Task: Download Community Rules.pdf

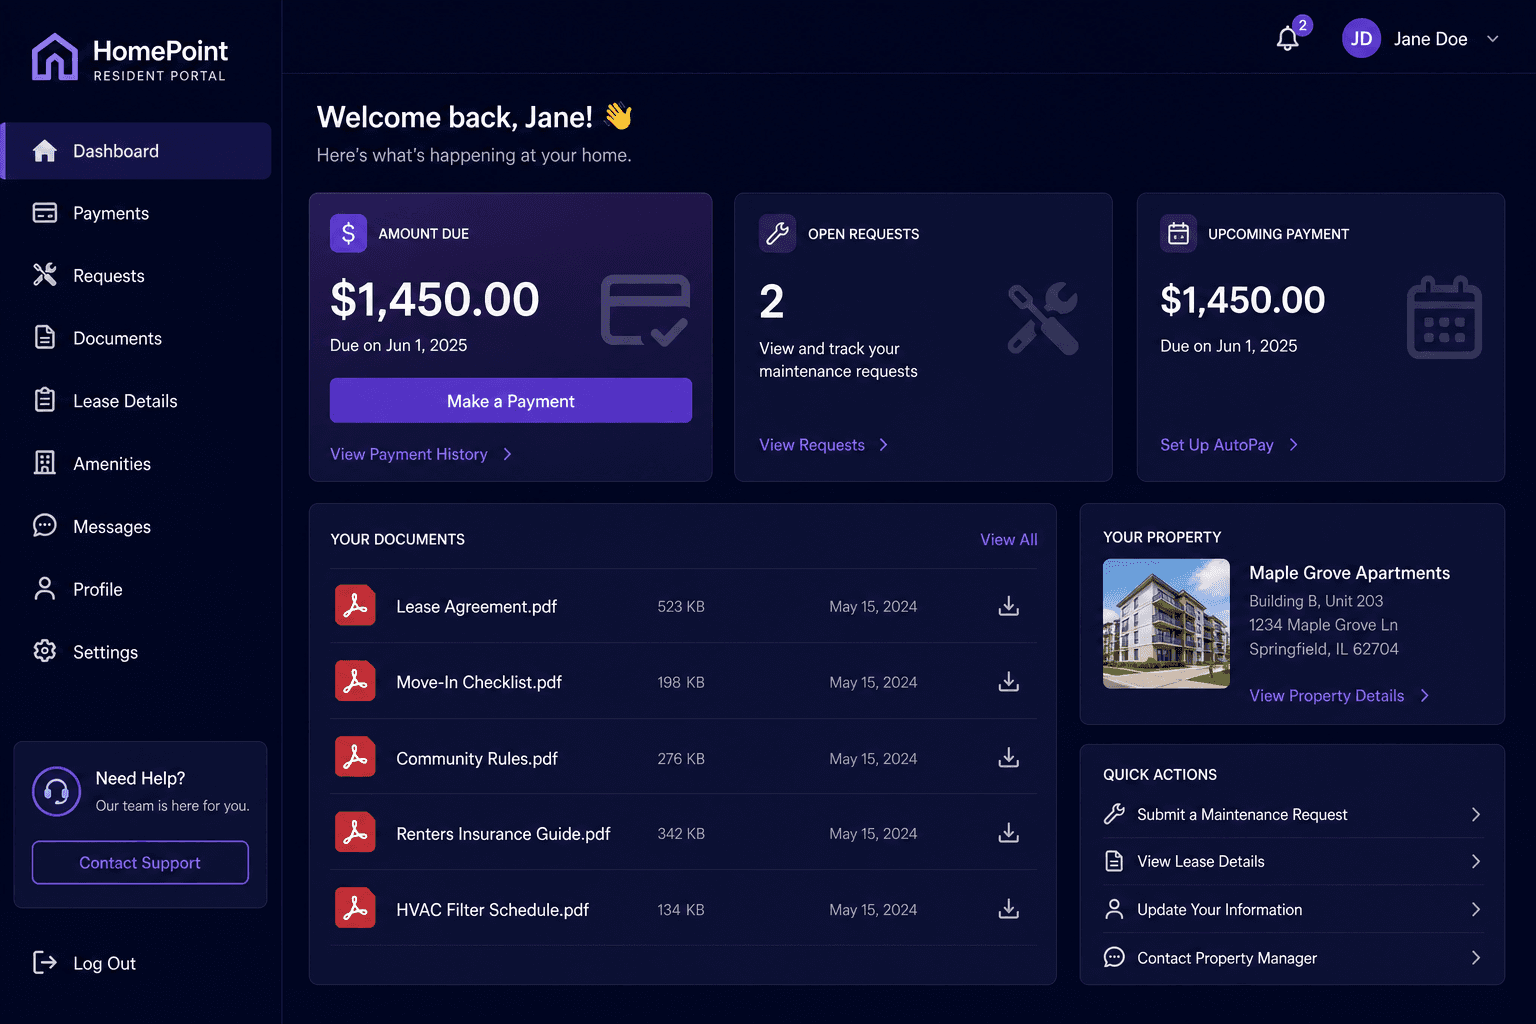Action: (x=1009, y=758)
